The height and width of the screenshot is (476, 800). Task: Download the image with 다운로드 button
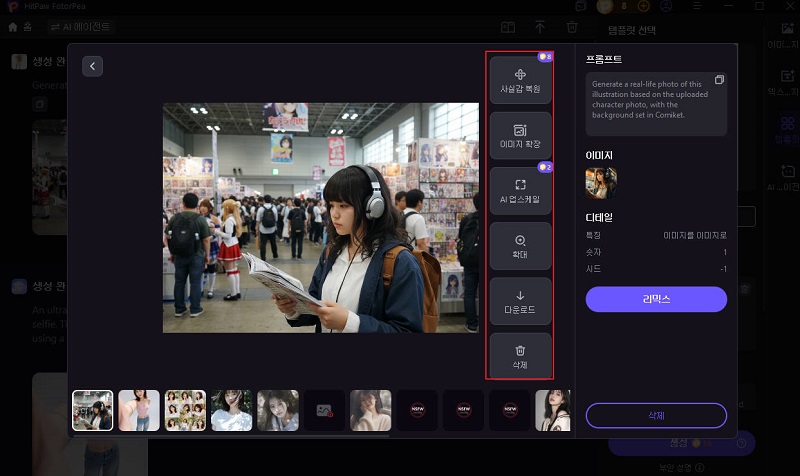[520, 301]
